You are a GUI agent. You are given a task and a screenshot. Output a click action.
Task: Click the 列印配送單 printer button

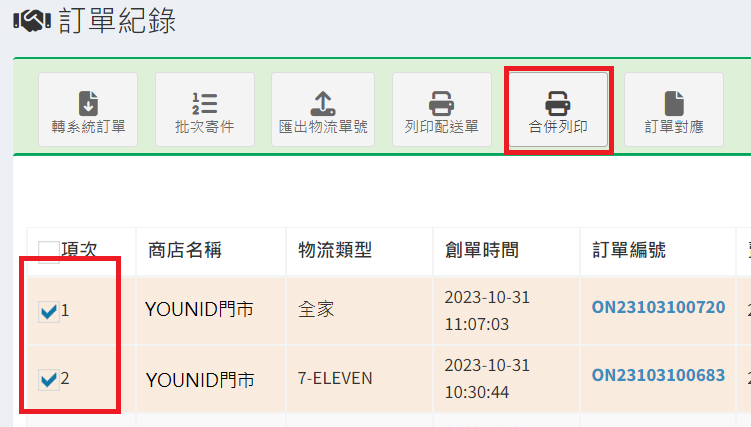(441, 110)
